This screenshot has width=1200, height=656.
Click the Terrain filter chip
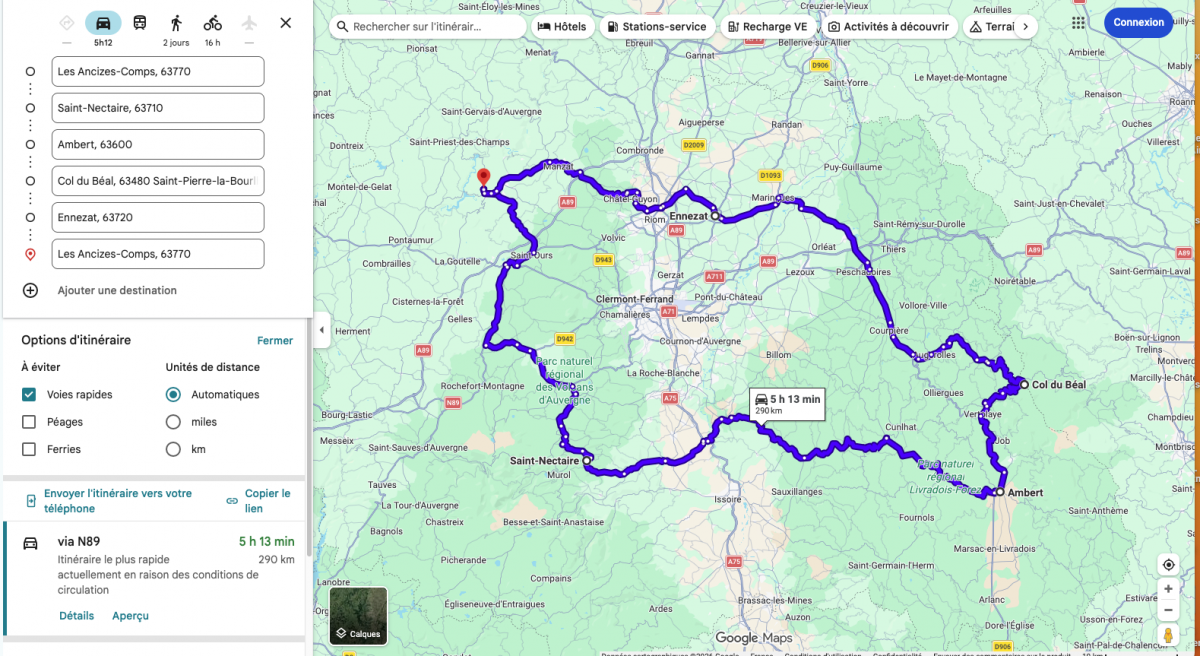click(x=990, y=27)
